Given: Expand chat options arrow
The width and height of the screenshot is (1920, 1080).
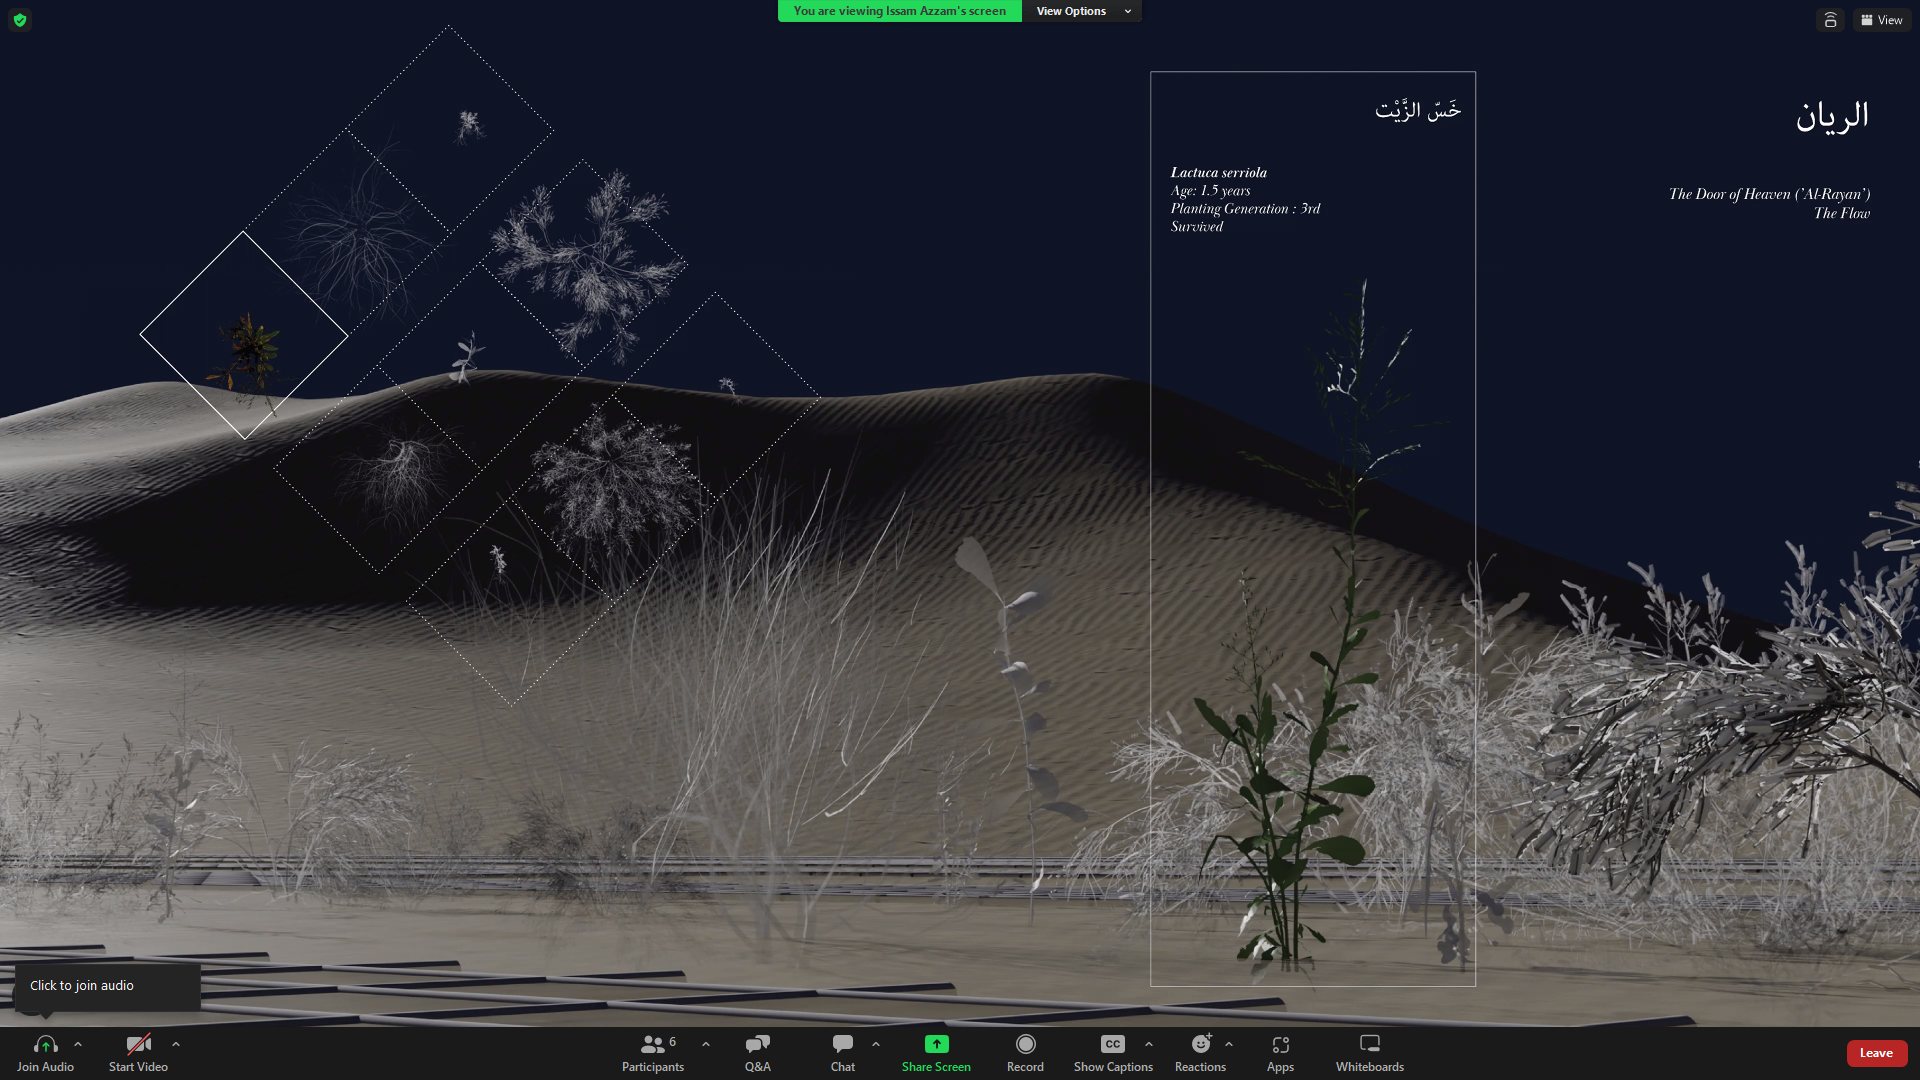Looking at the screenshot, I should [876, 1044].
